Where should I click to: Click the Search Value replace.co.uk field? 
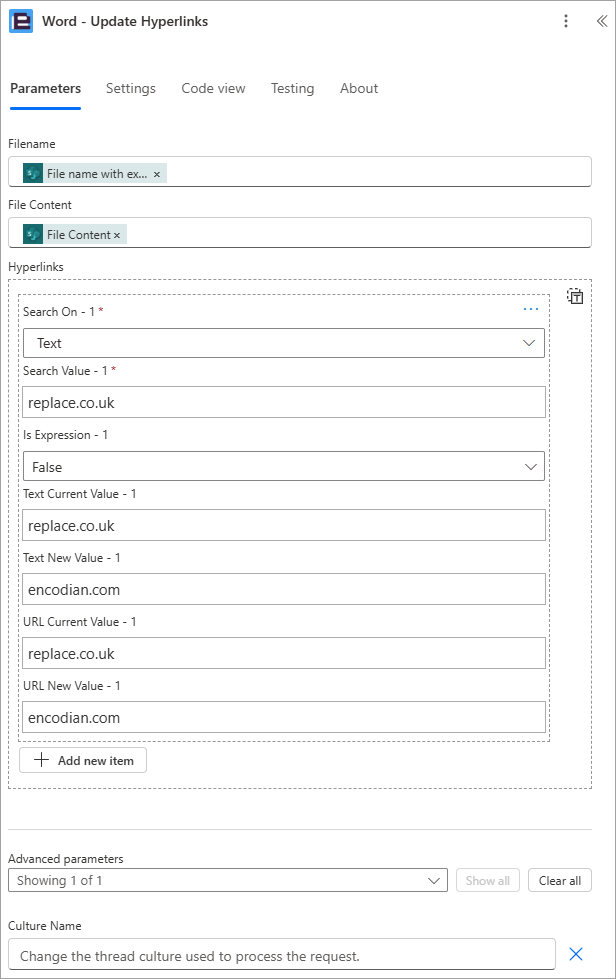pos(284,402)
